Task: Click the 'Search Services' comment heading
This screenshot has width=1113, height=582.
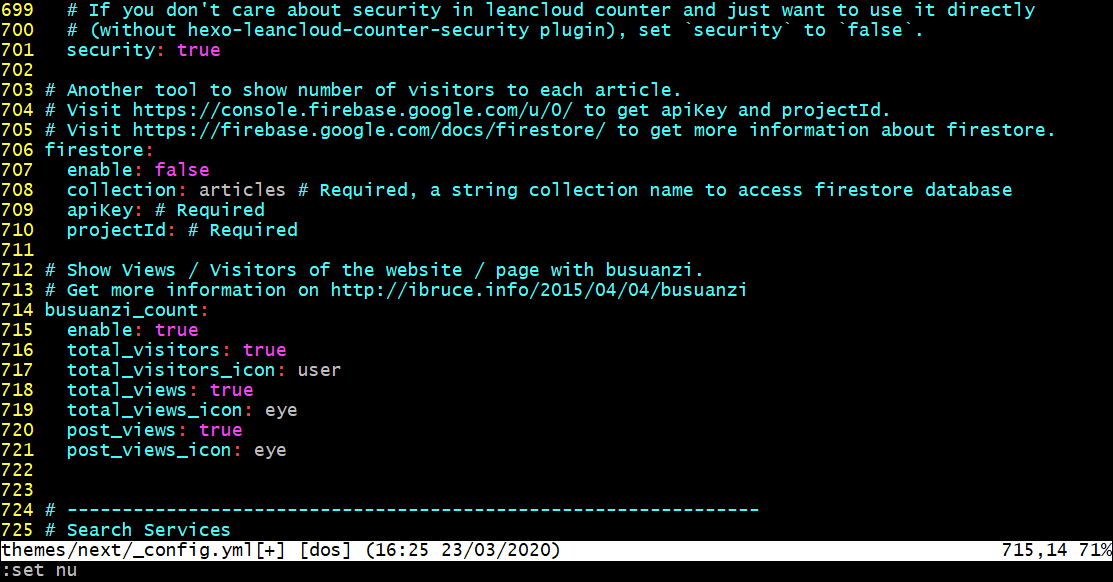Action: (148, 530)
